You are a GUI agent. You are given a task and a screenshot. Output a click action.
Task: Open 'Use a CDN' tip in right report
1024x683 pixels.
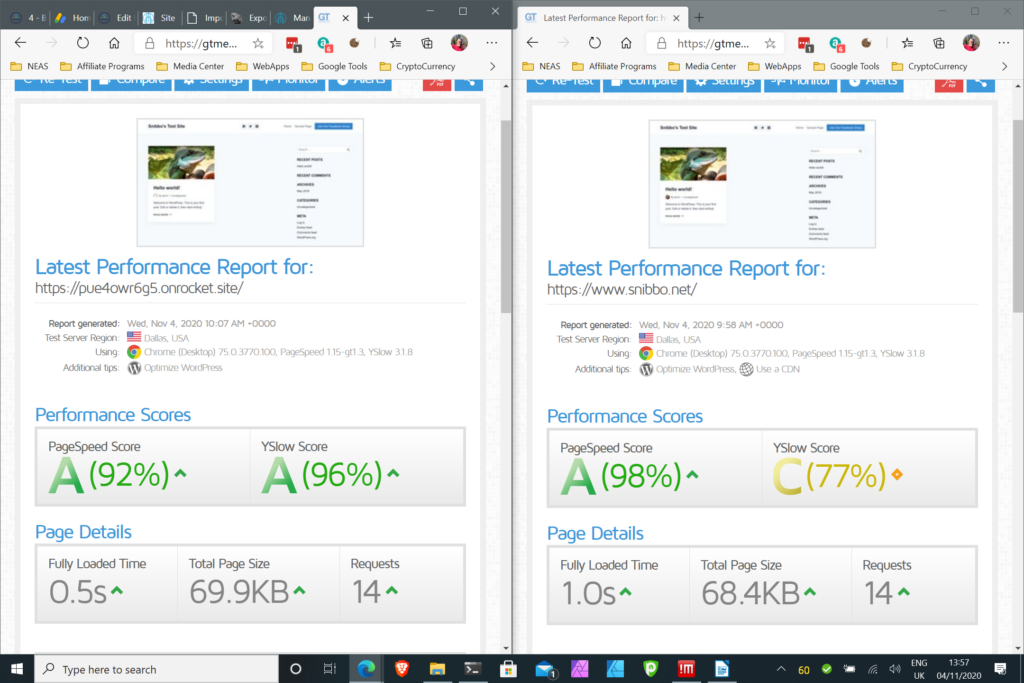click(777, 369)
